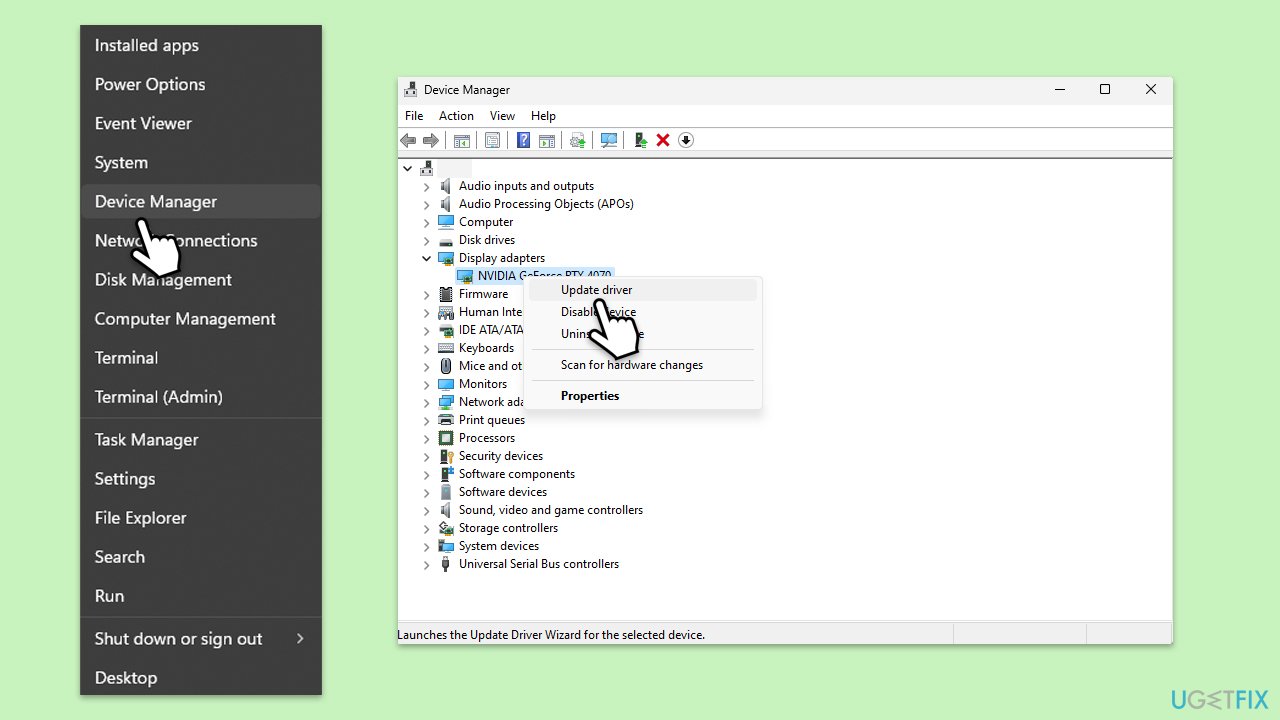Click the Storage controllers icon
The height and width of the screenshot is (720, 1280).
(446, 528)
